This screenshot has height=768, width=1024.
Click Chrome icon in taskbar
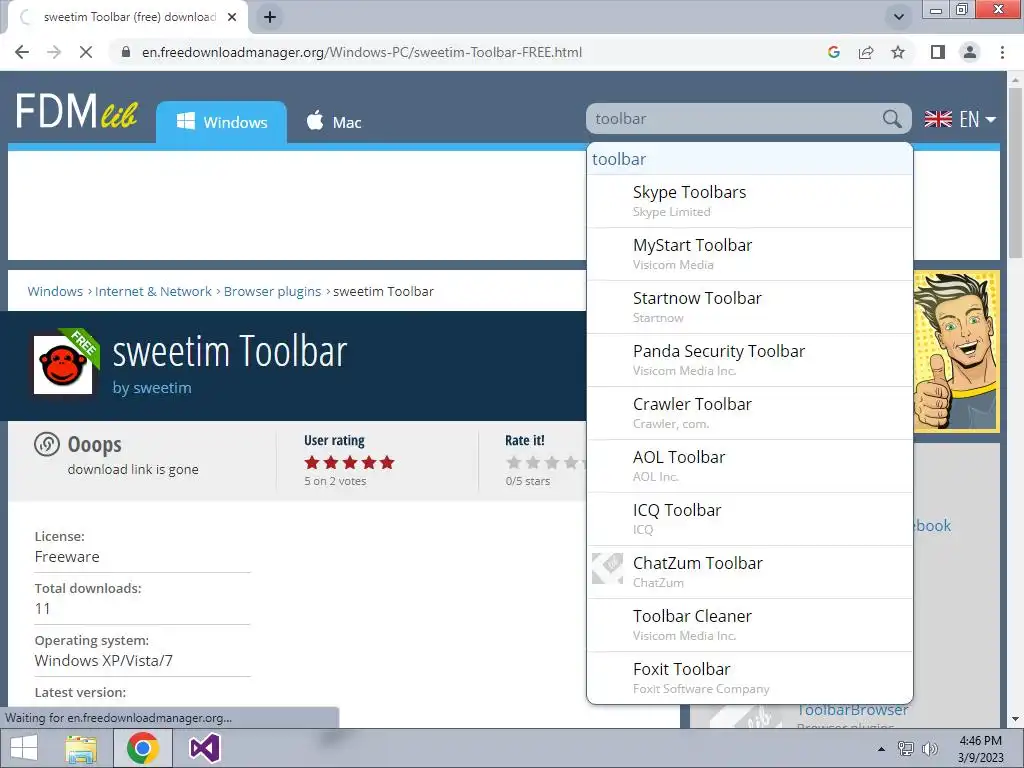[143, 748]
